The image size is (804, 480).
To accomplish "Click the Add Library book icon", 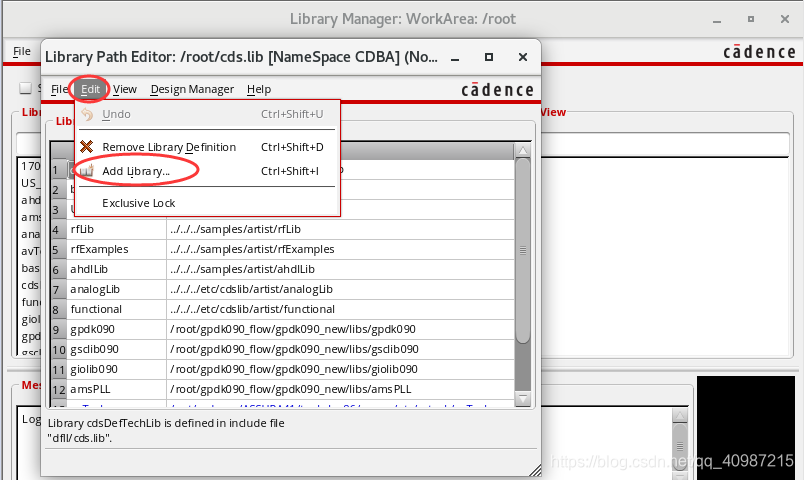I will coord(87,171).
